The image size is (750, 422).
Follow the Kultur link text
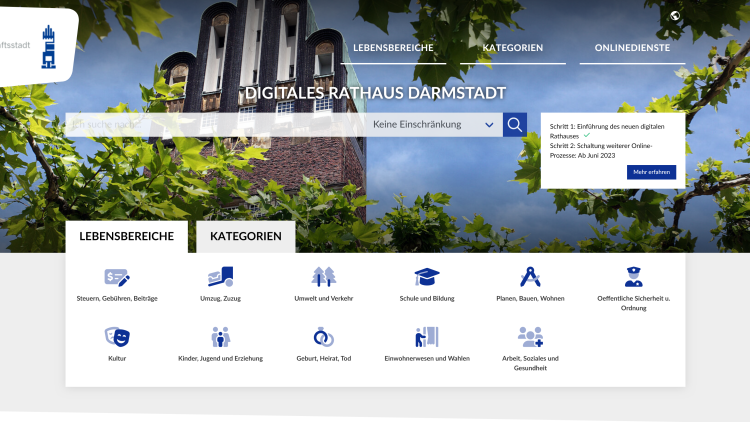coord(117,358)
